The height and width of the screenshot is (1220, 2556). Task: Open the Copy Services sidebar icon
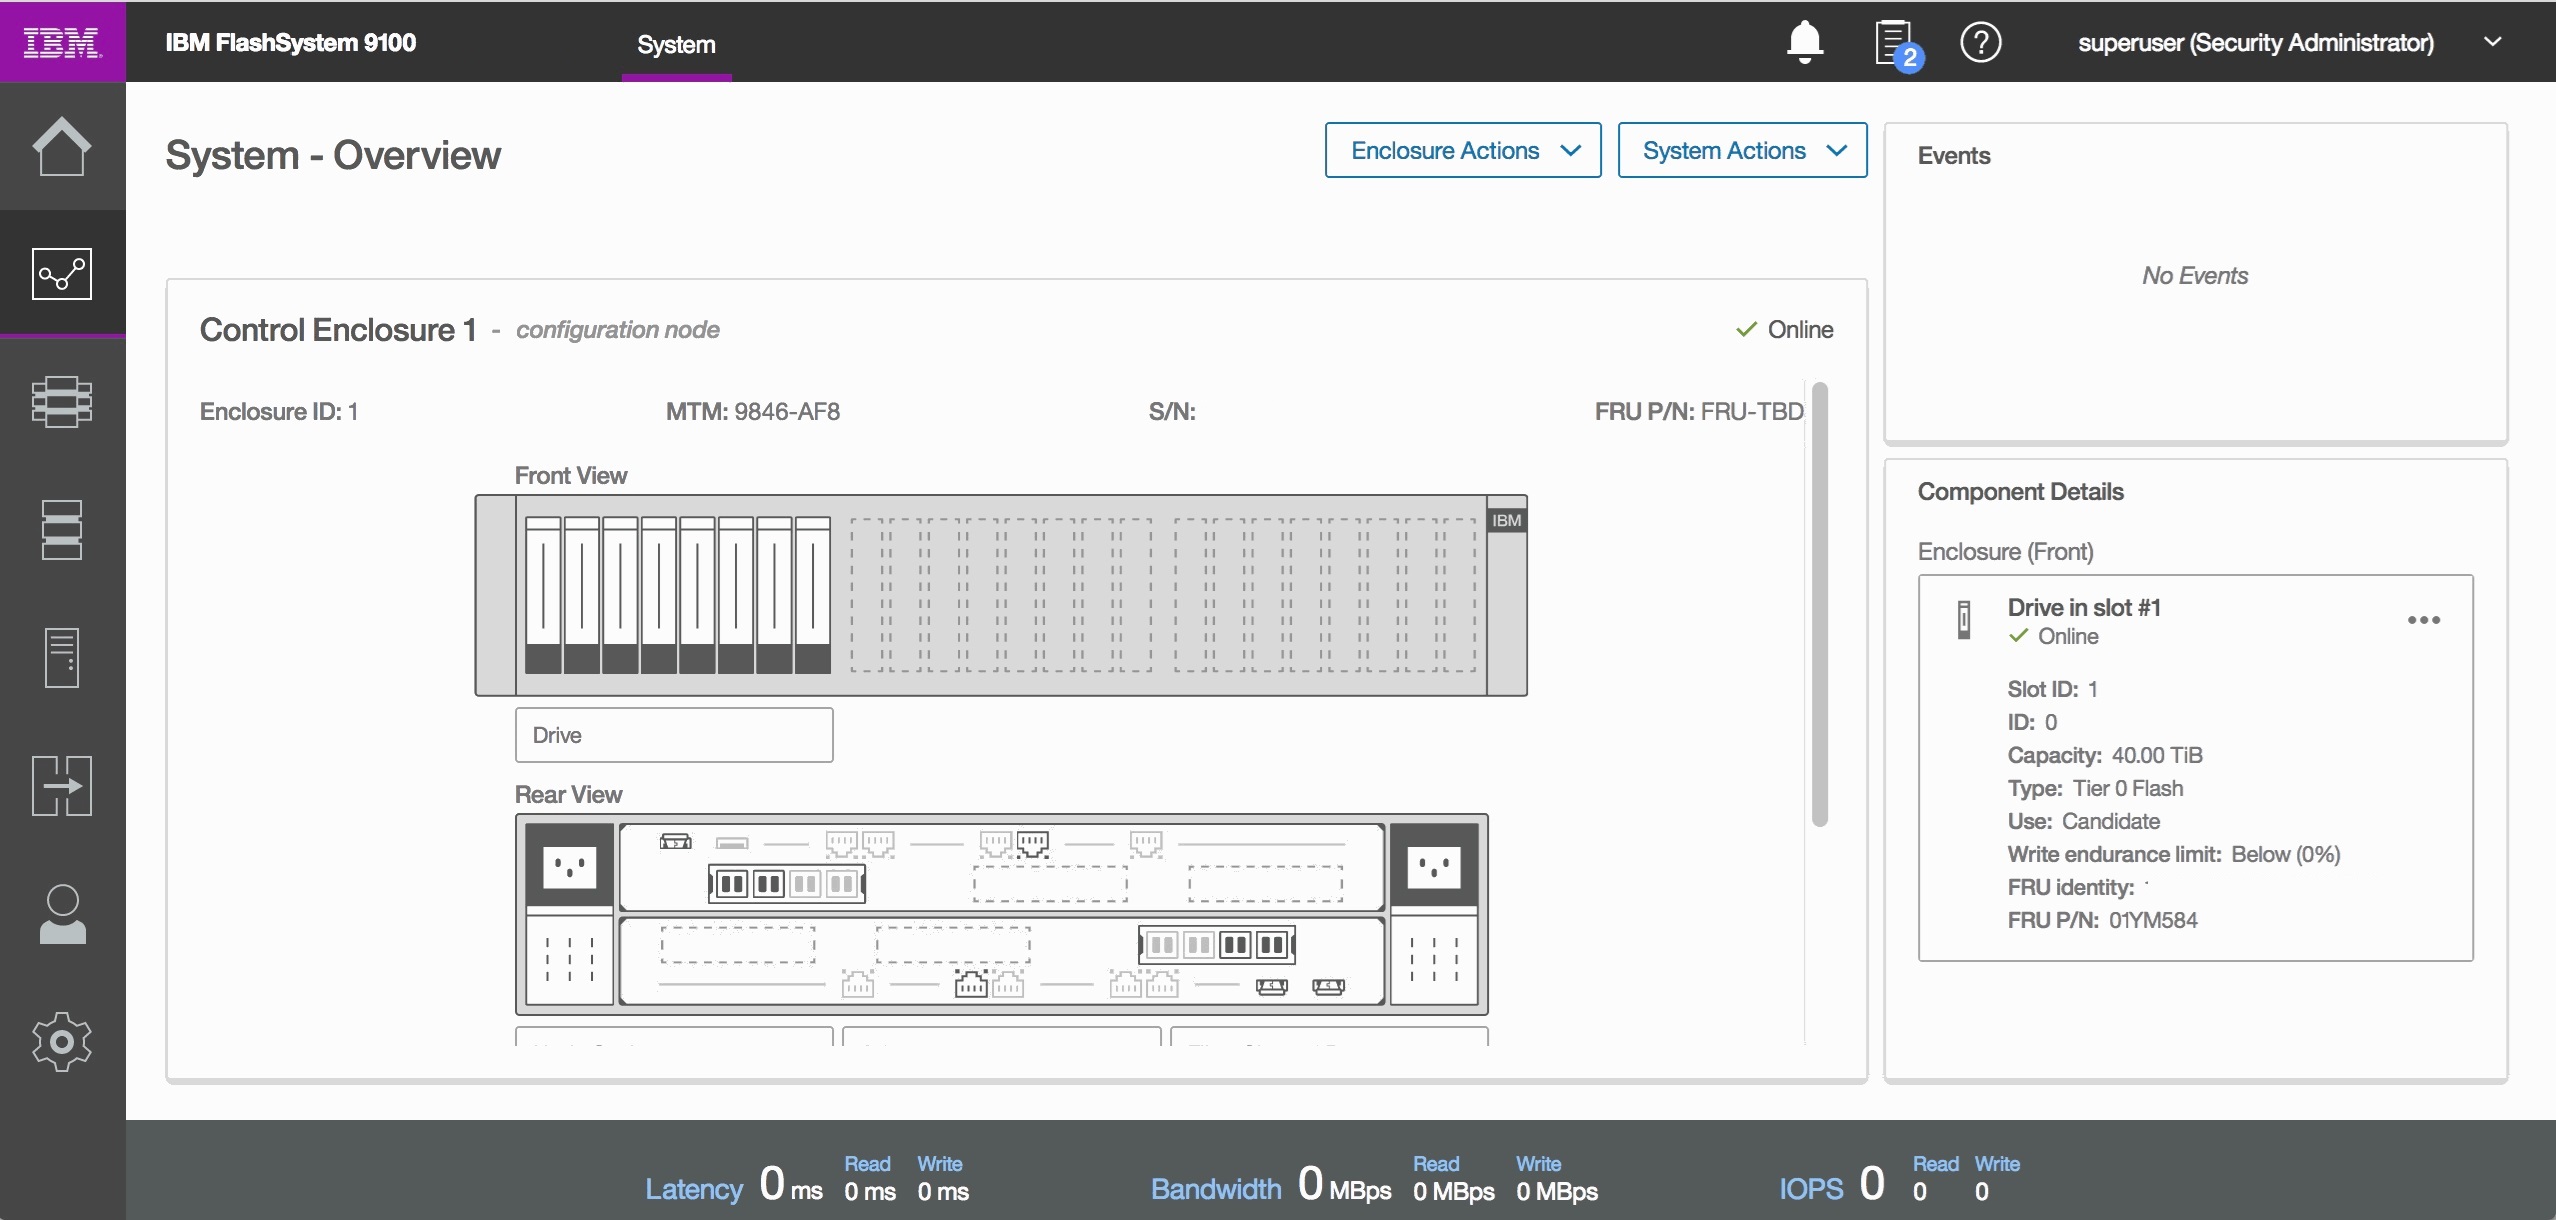pos(62,786)
